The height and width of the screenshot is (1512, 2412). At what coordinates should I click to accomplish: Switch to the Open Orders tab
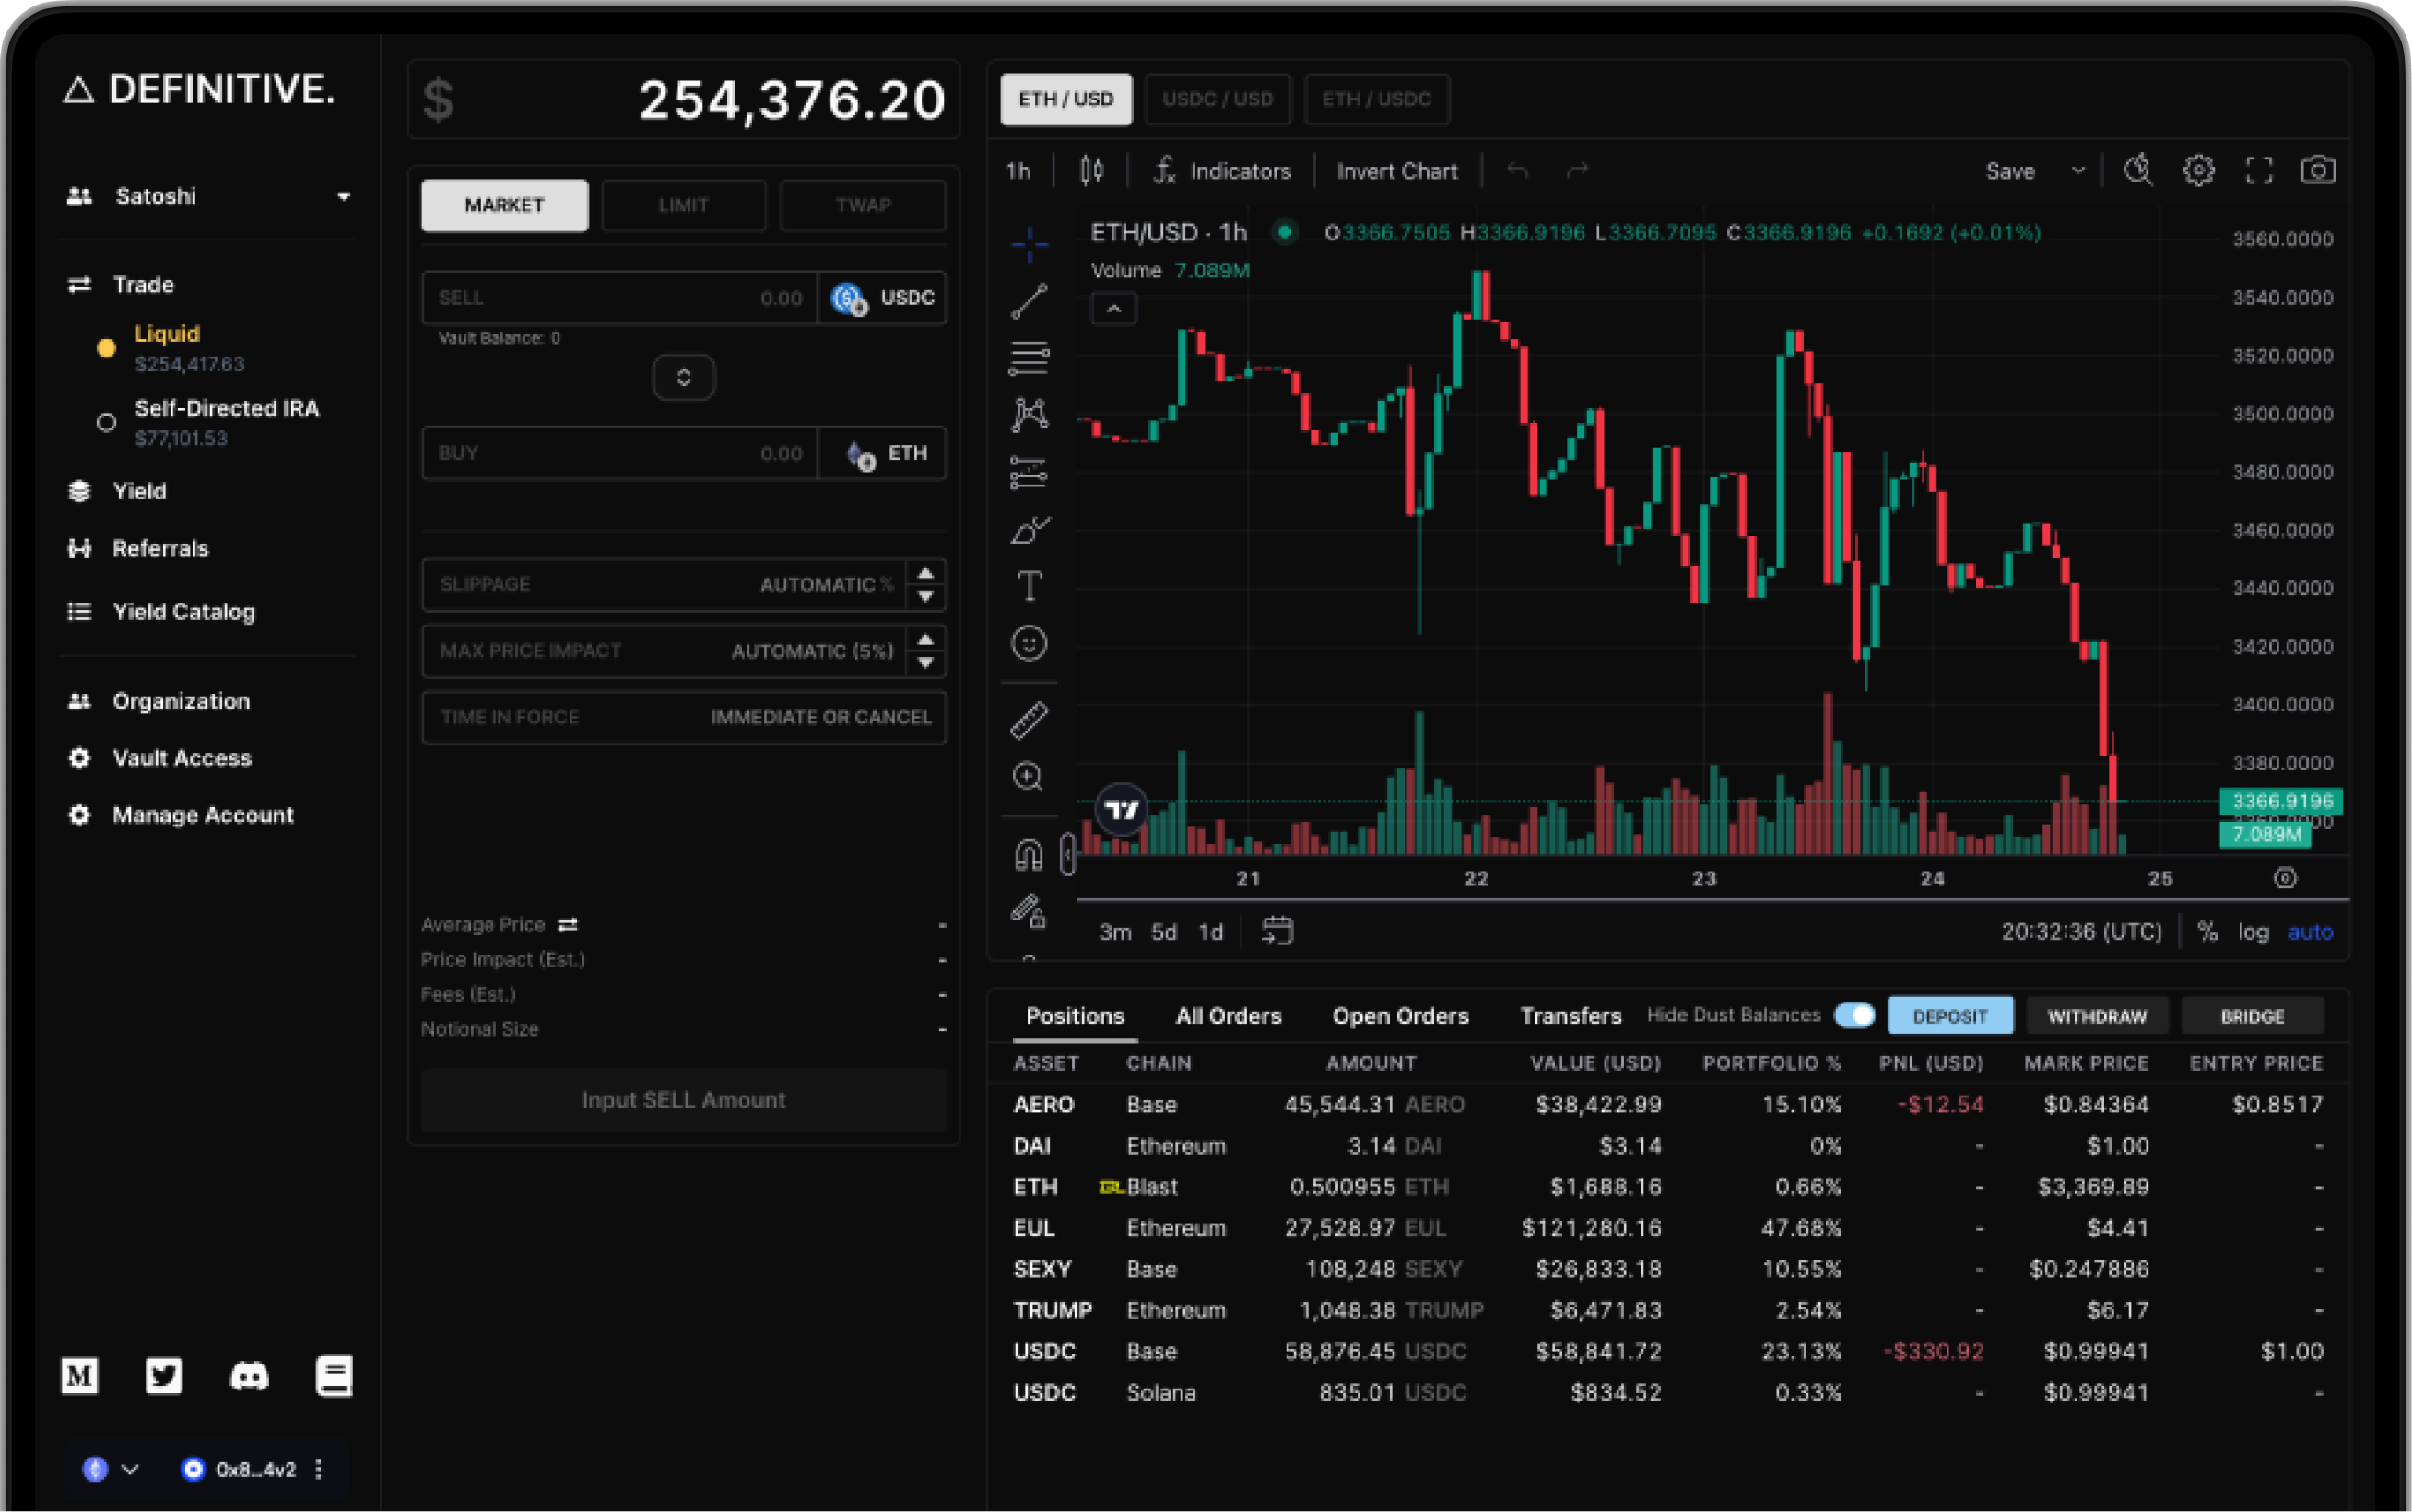pyautogui.click(x=1400, y=1015)
